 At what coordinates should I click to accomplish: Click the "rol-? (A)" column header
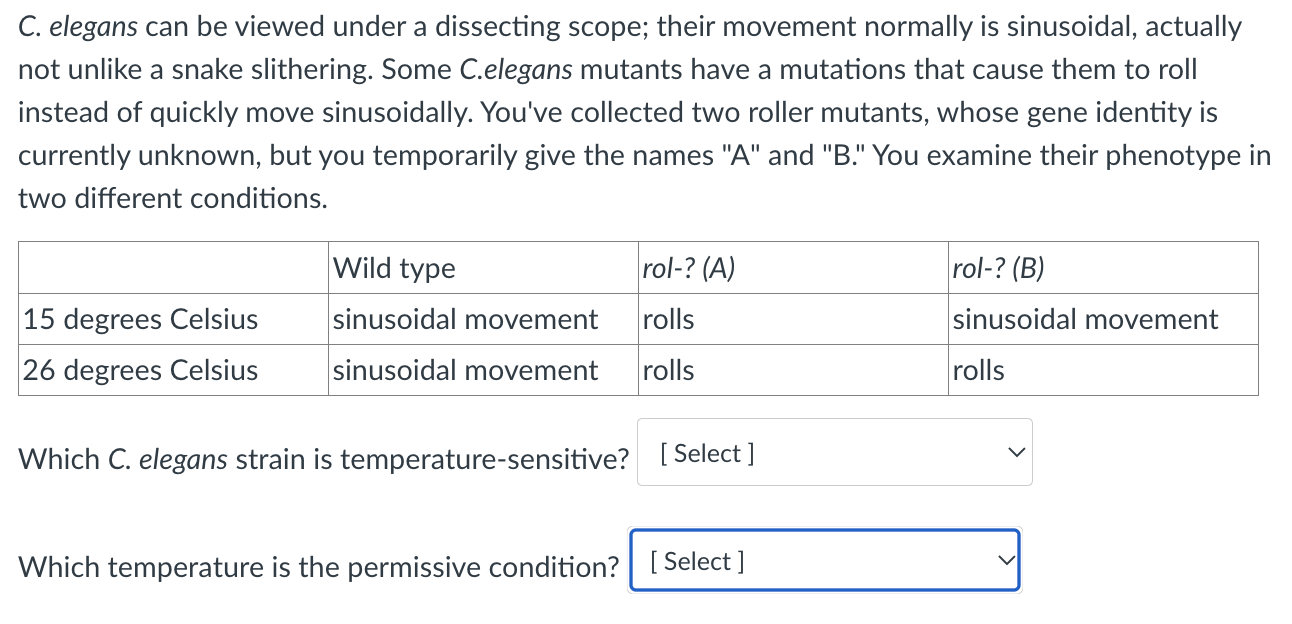(x=793, y=268)
